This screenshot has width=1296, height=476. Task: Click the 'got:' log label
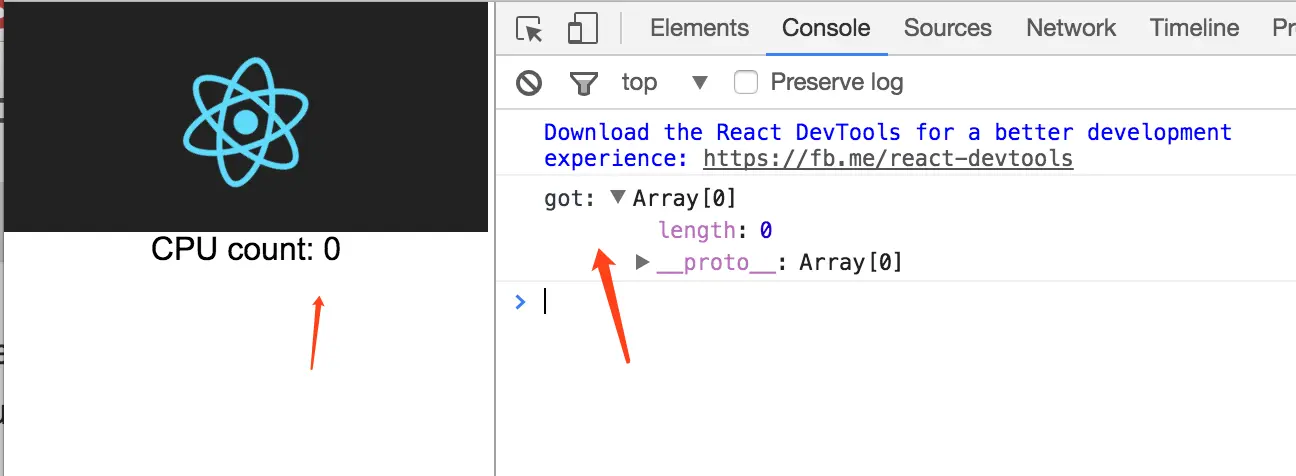(x=570, y=198)
